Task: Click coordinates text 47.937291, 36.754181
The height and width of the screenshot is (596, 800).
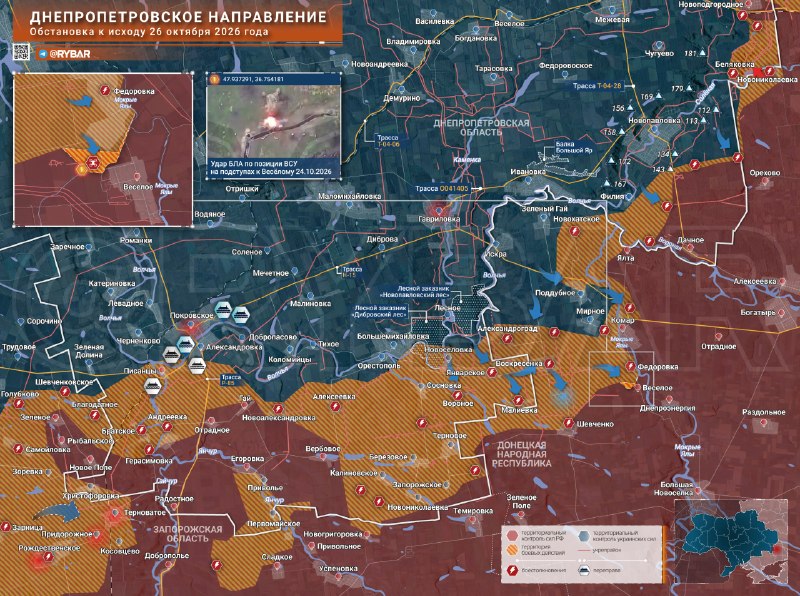Action: [253, 80]
